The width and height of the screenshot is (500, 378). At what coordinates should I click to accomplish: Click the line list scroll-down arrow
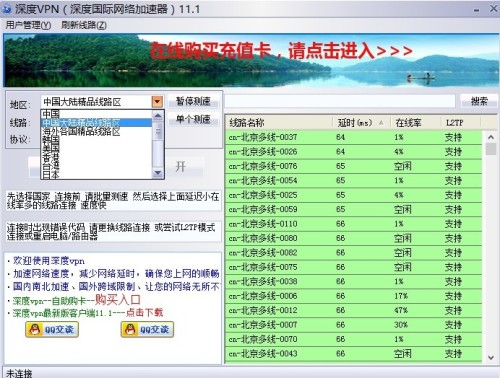point(491,357)
